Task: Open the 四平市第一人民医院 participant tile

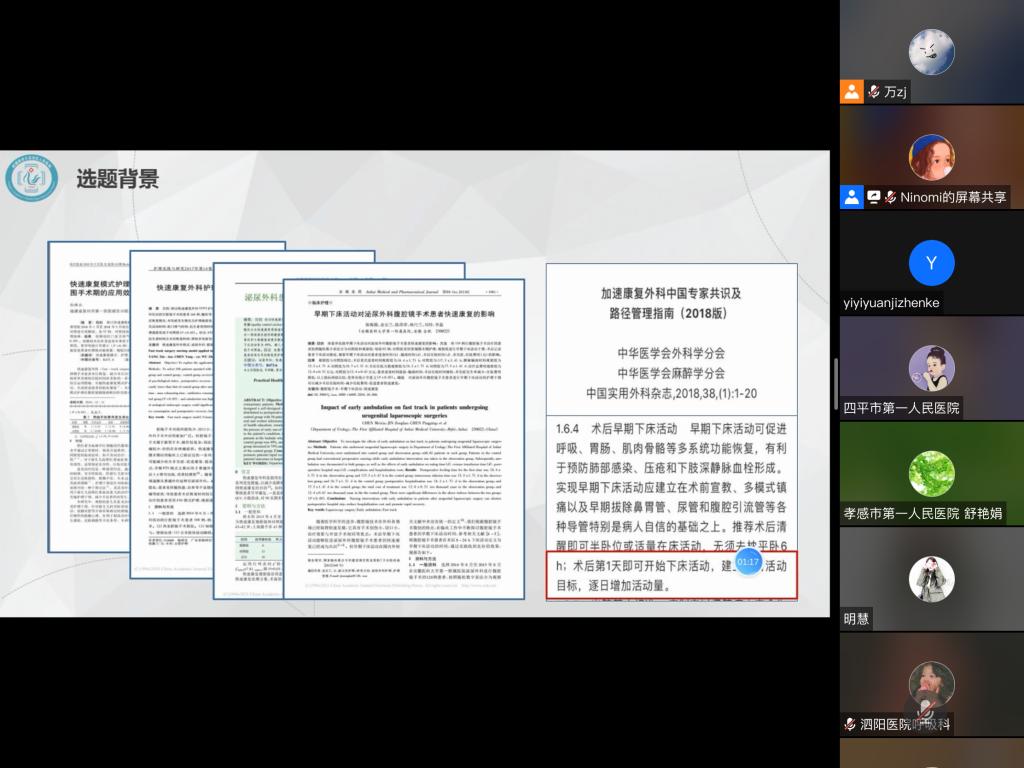Action: tap(931, 368)
